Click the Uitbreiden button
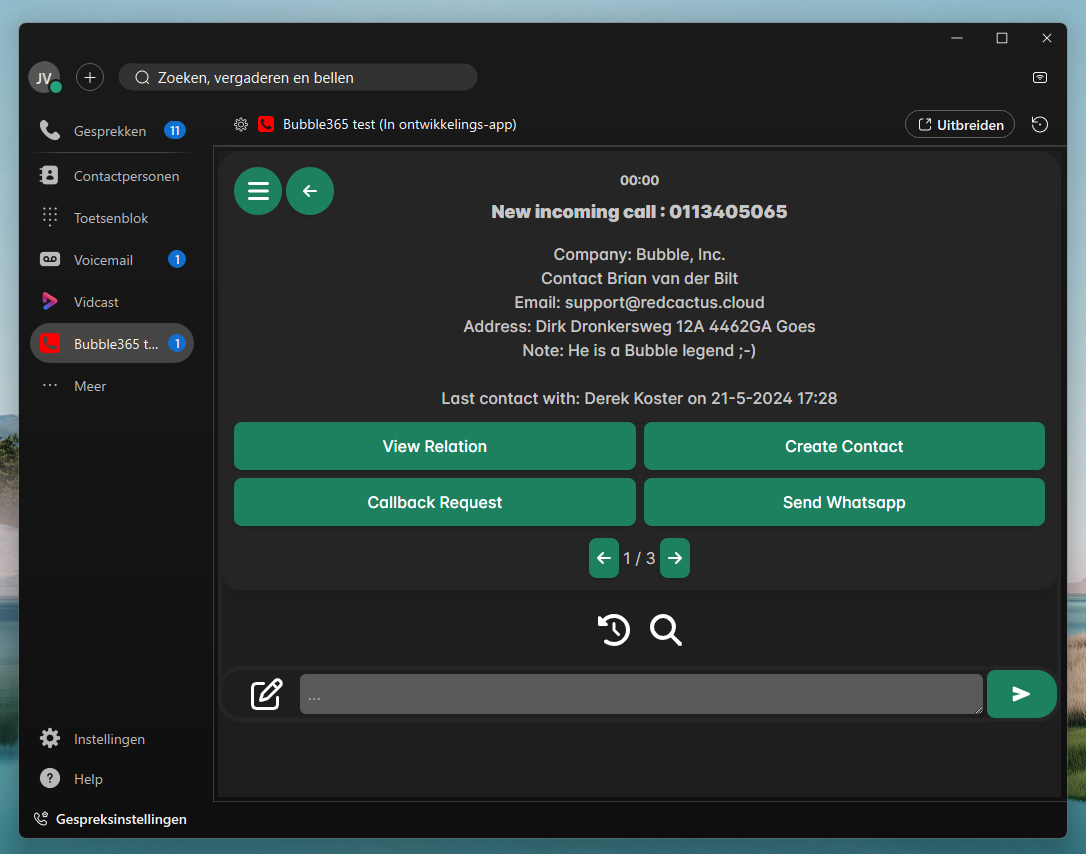This screenshot has height=854, width=1086. tap(959, 124)
